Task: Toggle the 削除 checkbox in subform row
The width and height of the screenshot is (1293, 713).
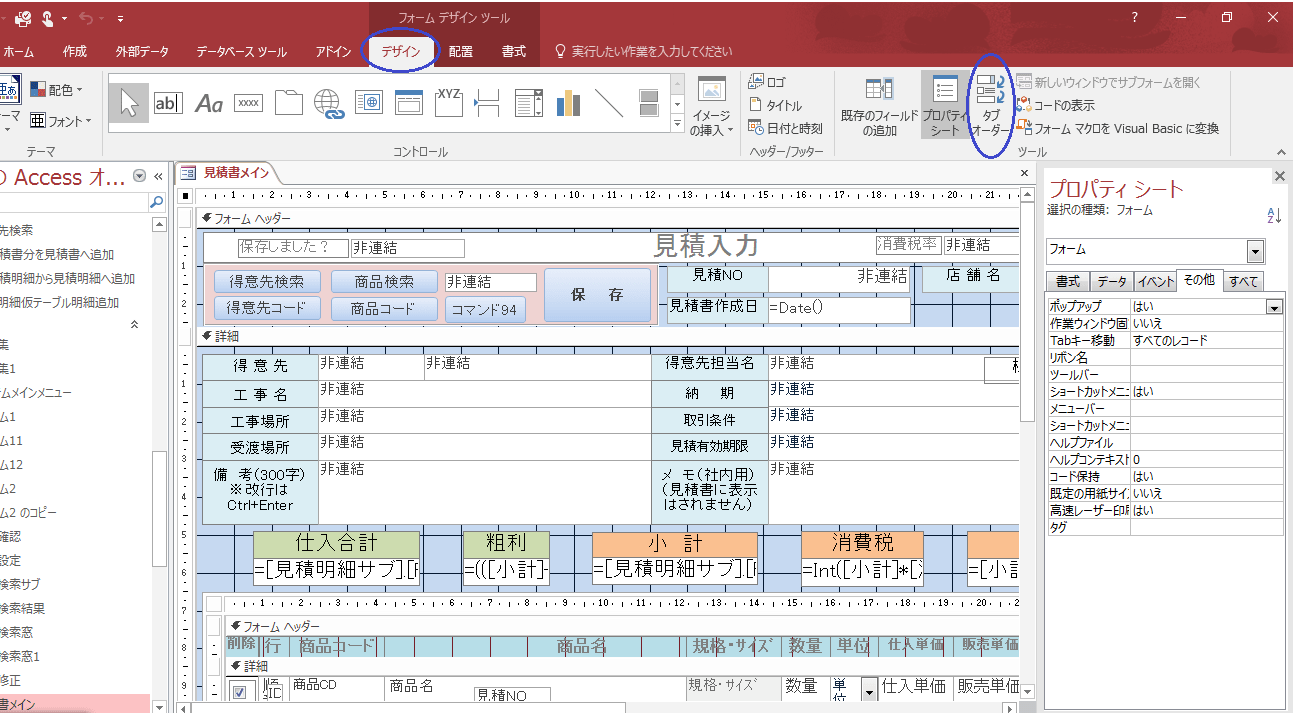Action: pyautogui.click(x=239, y=692)
